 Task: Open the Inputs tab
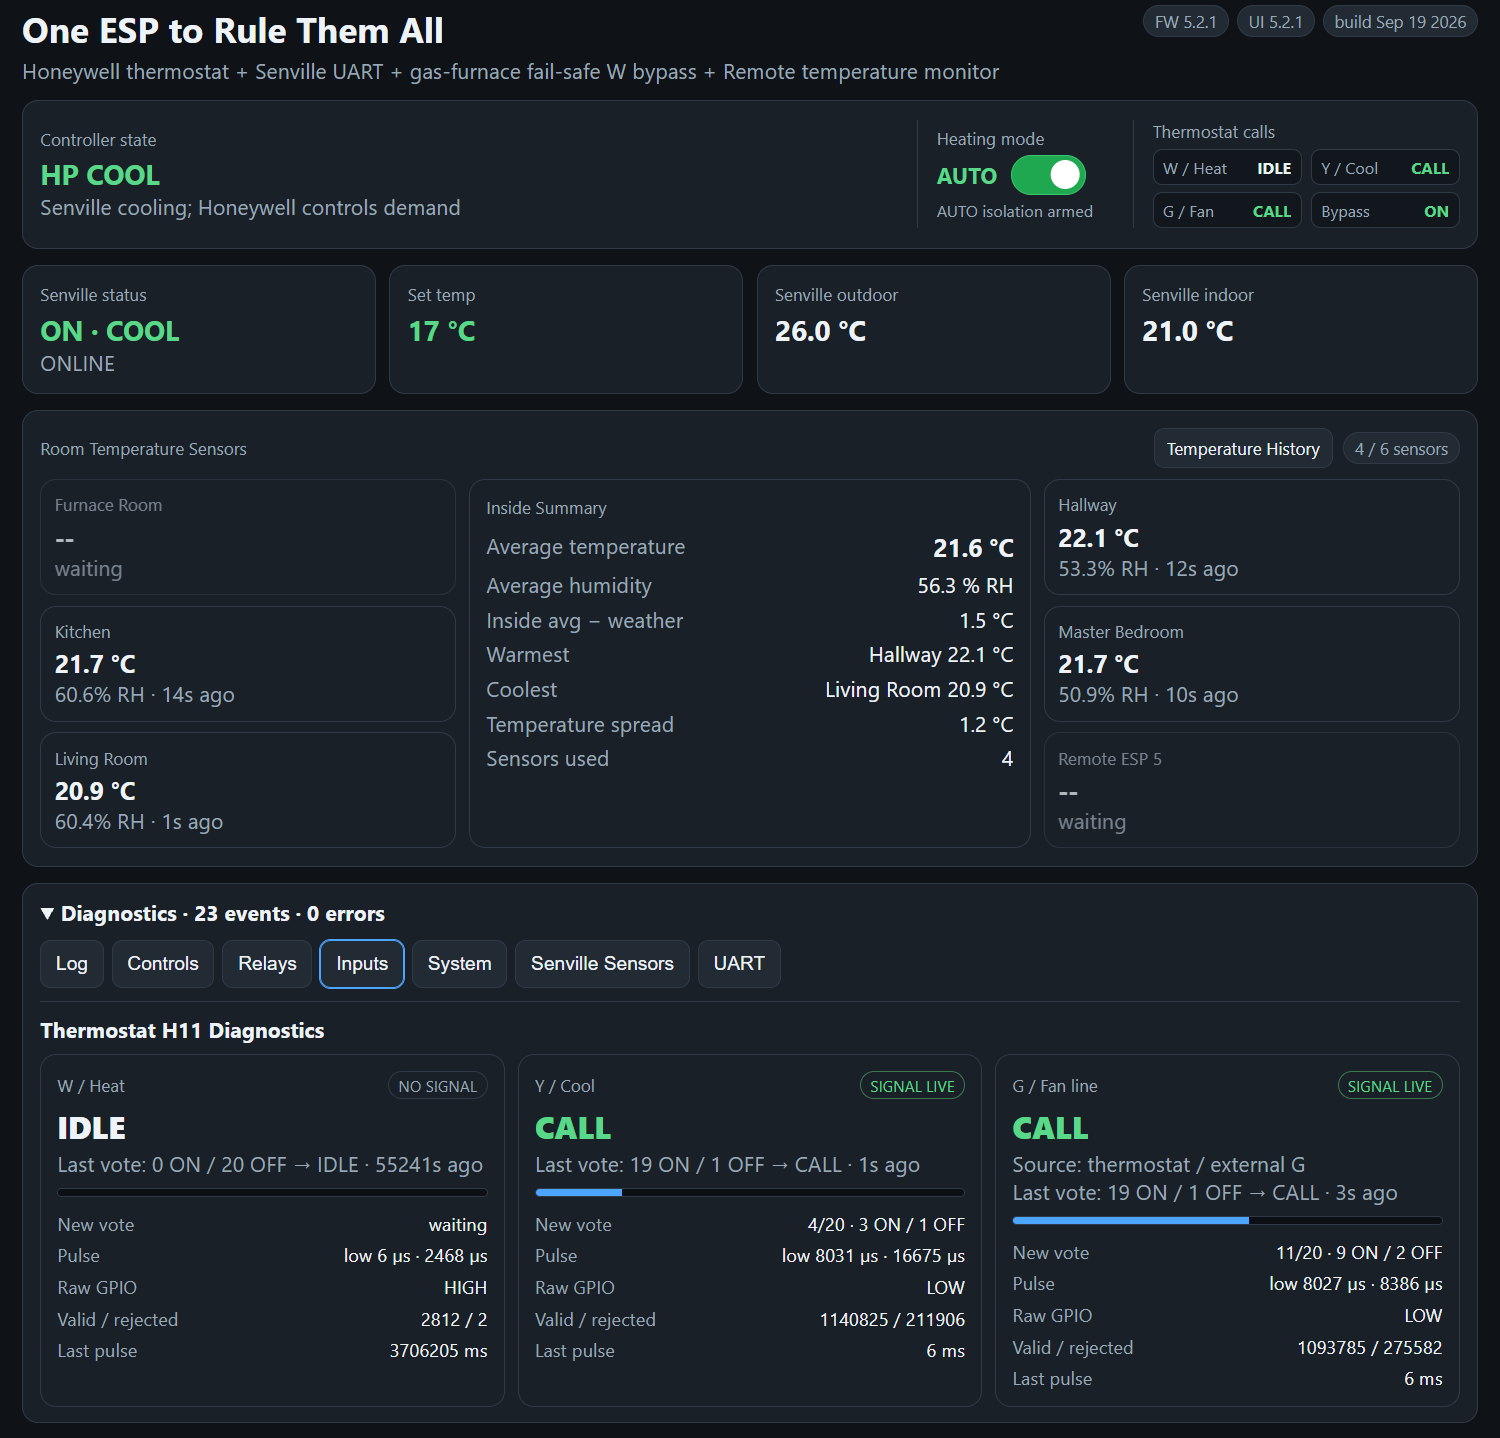(362, 964)
